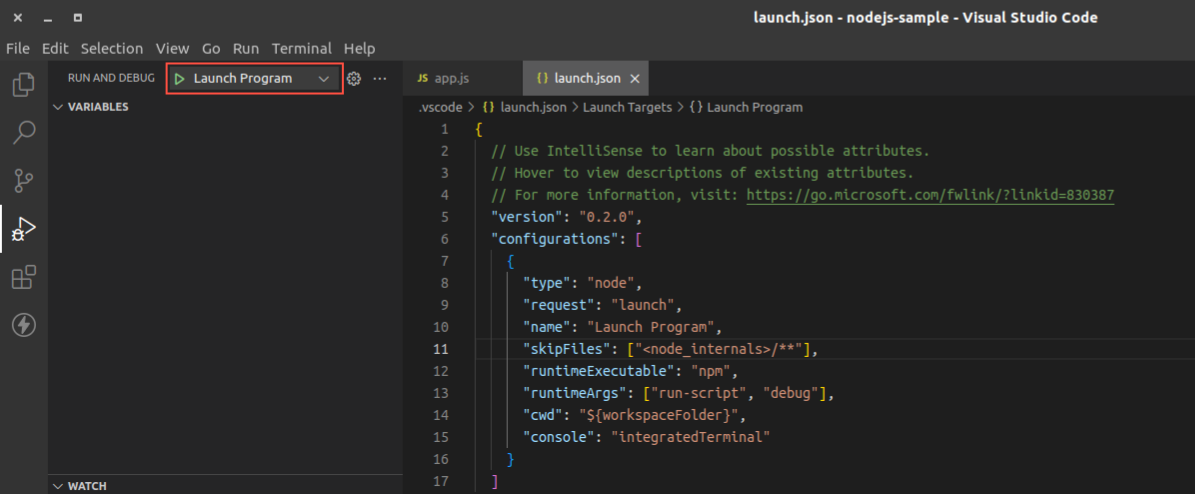The image size is (1195, 494).
Task: Click the "debug" argument string
Action: click(x=790, y=393)
